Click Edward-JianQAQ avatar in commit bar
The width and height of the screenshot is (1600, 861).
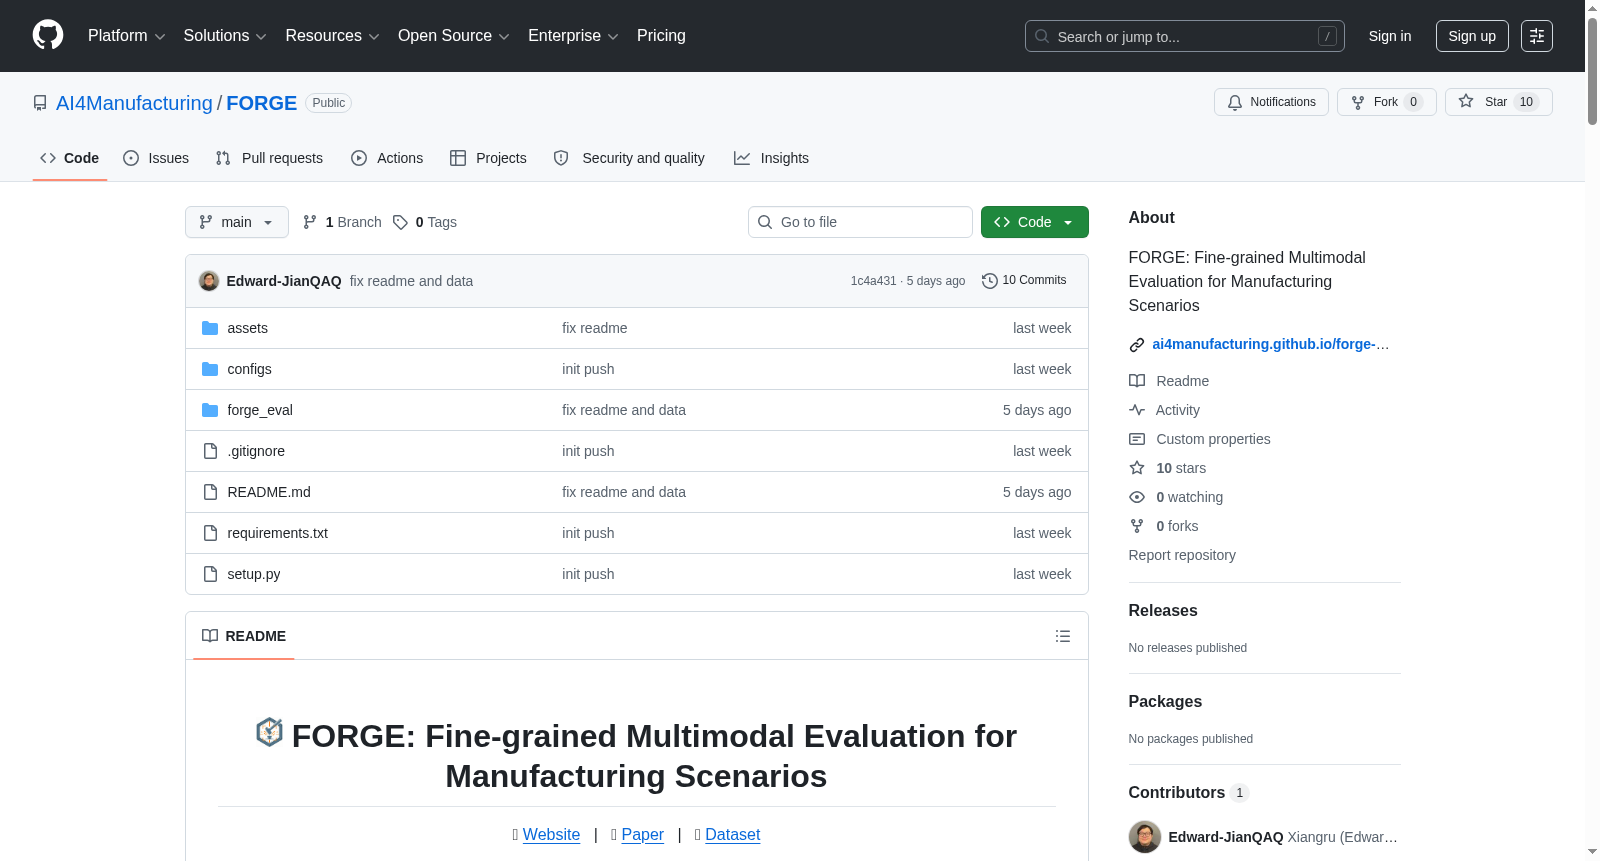point(209,281)
